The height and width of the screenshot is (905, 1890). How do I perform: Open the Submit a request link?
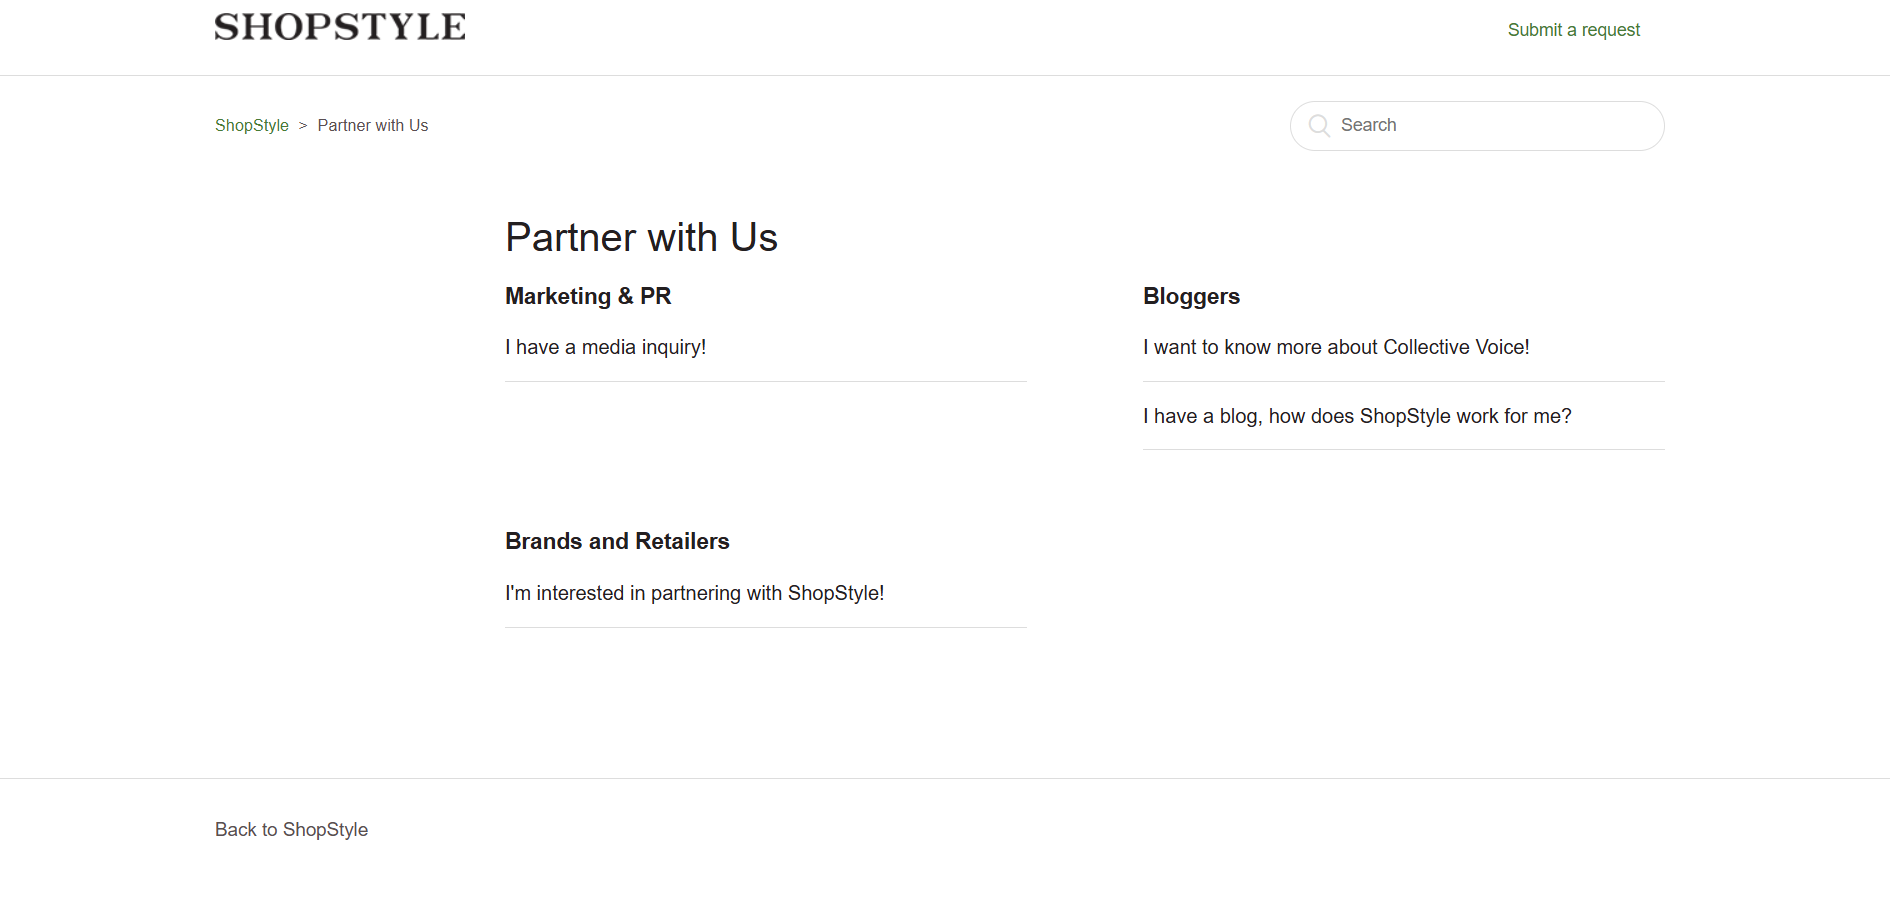(1573, 30)
